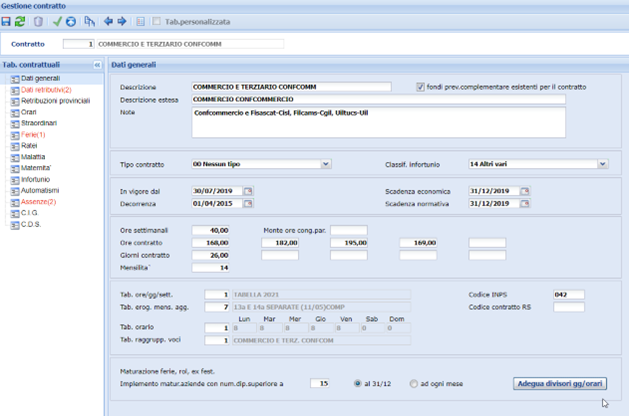Click Ore contratto field showing 195,00

pos(349,243)
